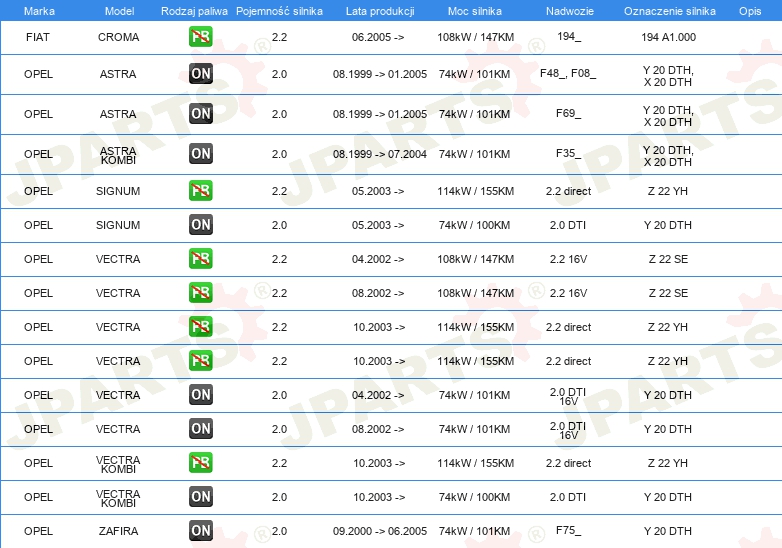Screen dimensions: 782x548
Task: Click the body code F35_
Action: tap(569, 153)
